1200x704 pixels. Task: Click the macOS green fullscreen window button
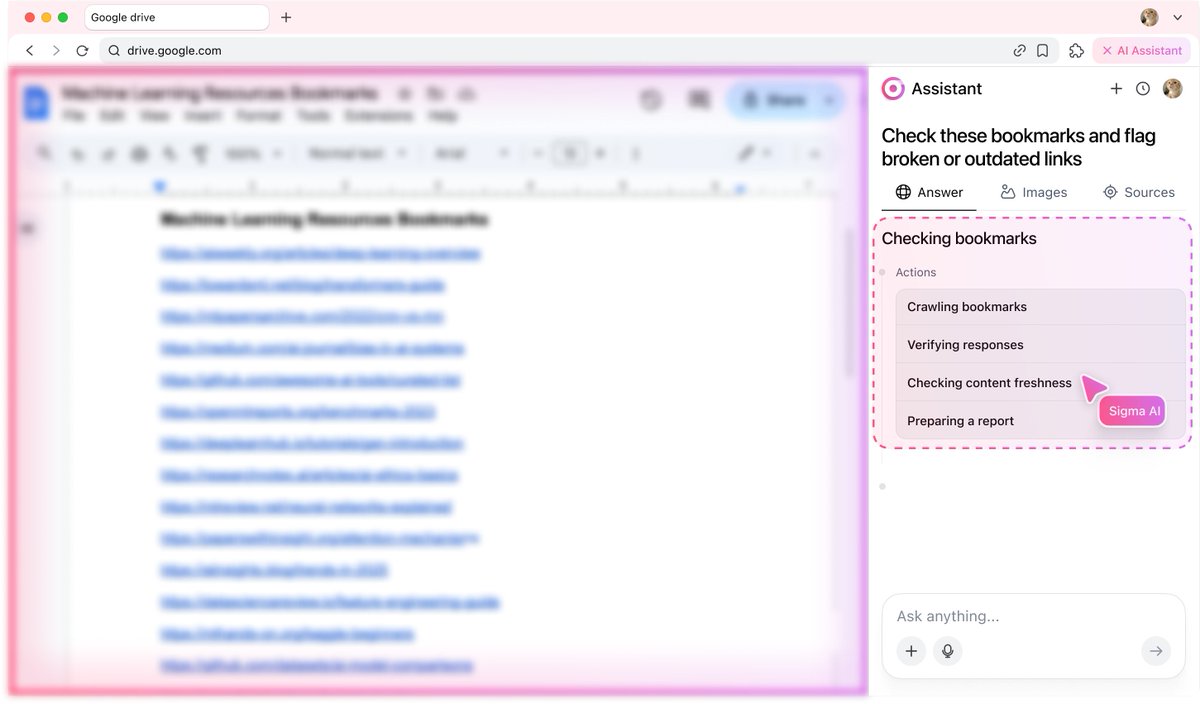point(63,18)
